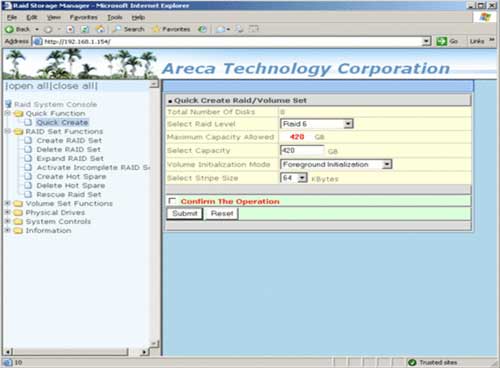Click the Volume Set Functions folder icon

18,204
